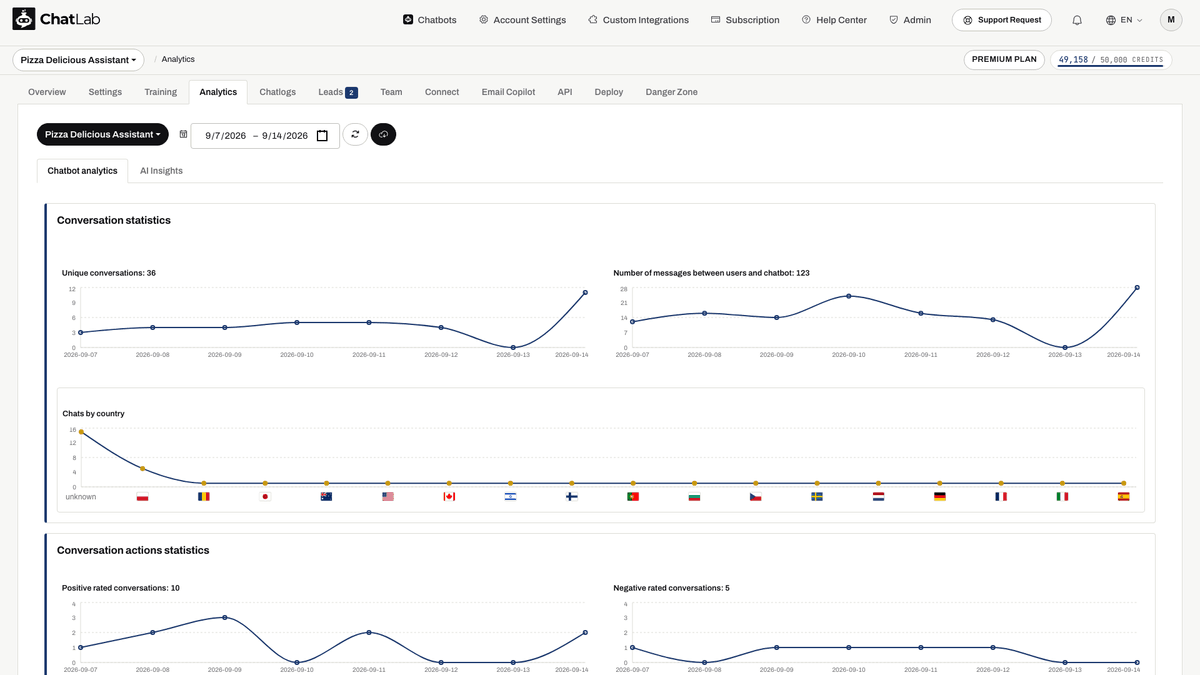1200x675 pixels.
Task: Click the Portugal flag on country chart
Action: coord(633,496)
